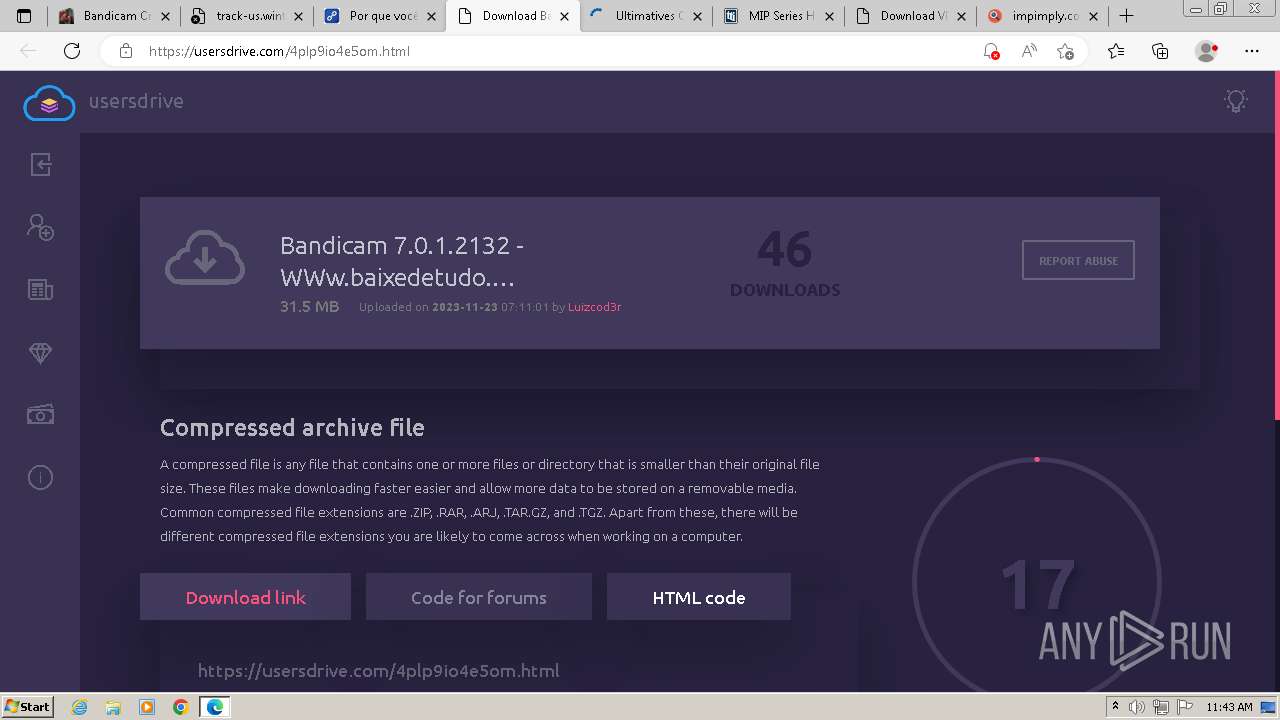Viewport: 1280px width, 720px height.
Task: Click the usersdrive brand text
Action: pyautogui.click(x=136, y=101)
